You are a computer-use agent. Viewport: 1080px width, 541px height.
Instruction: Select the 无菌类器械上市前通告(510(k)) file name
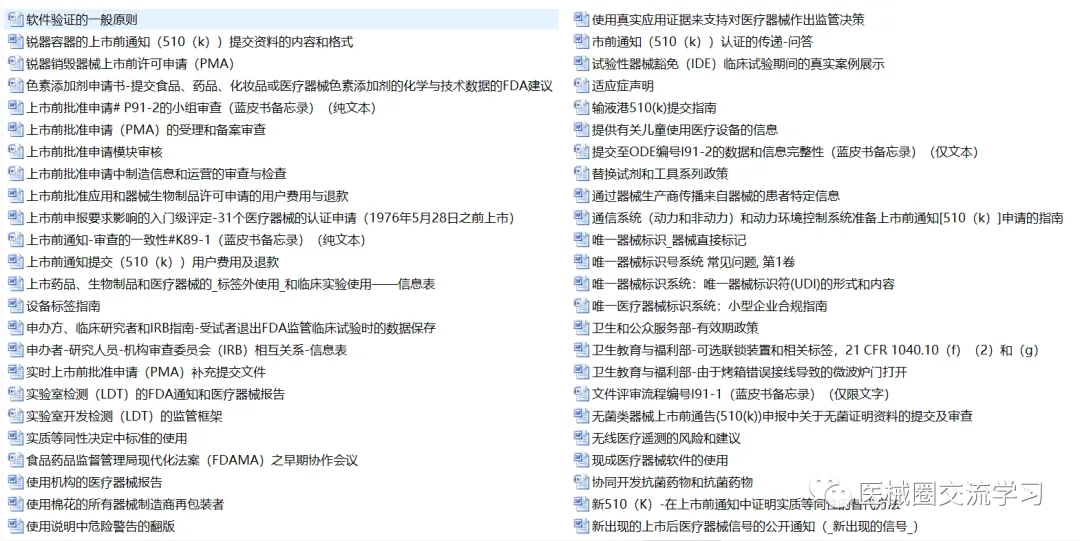(x=782, y=417)
